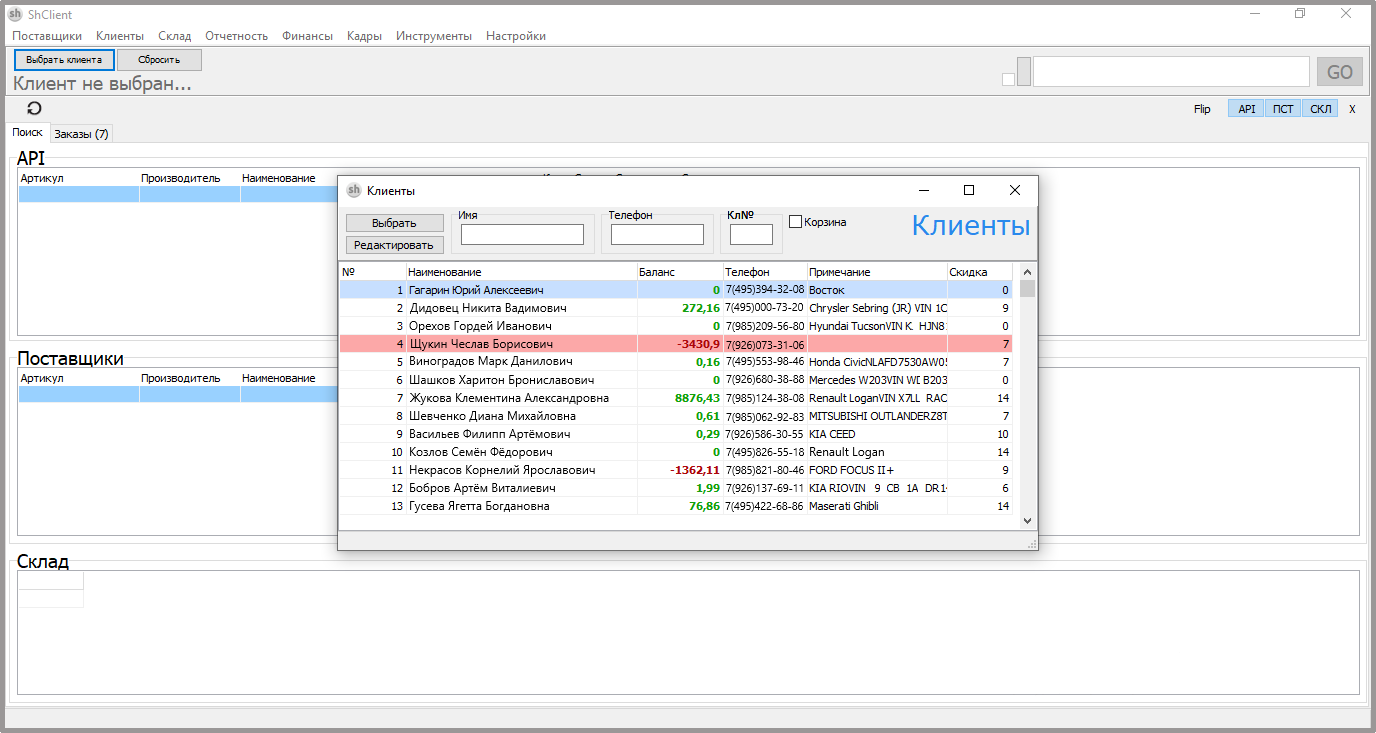Image resolution: width=1376 pixels, height=733 pixels.
Task: Click the X button beside СКЛ
Action: tap(1352, 109)
